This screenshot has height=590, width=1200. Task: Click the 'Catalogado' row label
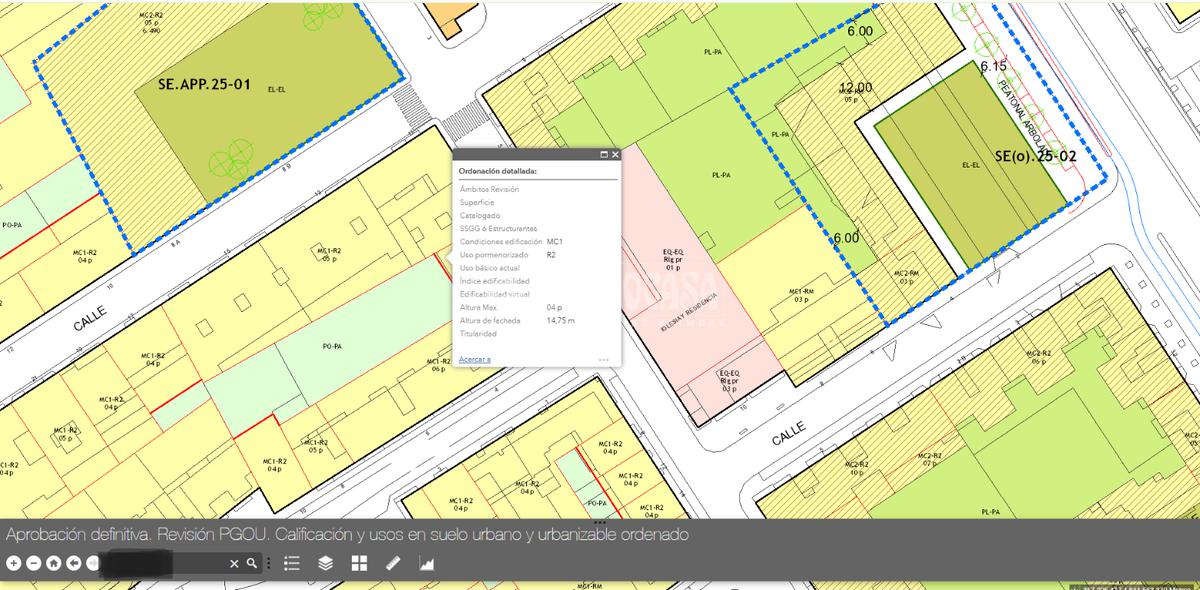coord(480,216)
